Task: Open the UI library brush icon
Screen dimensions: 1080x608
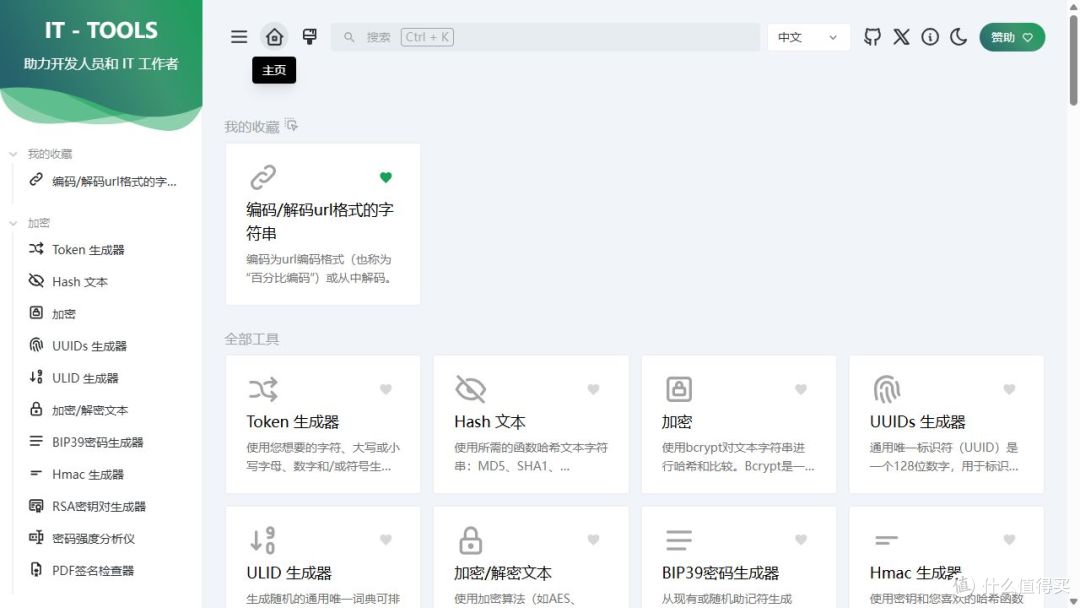Action: 310,37
